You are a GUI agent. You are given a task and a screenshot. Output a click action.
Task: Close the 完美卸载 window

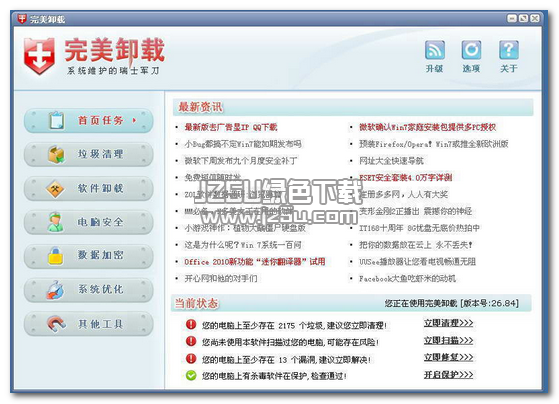coord(535,18)
